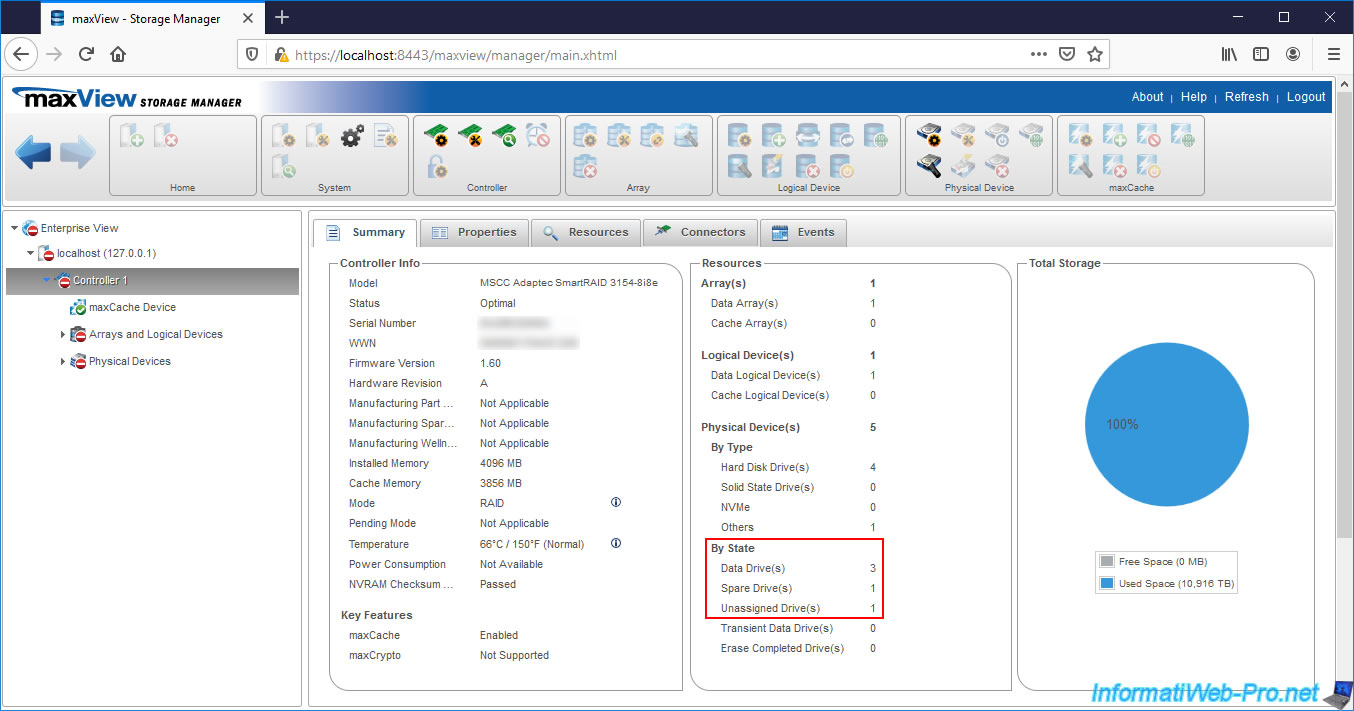Viewport: 1354px width, 711px height.
Task: Click the info icon beside RAID mode
Action: [x=616, y=503]
